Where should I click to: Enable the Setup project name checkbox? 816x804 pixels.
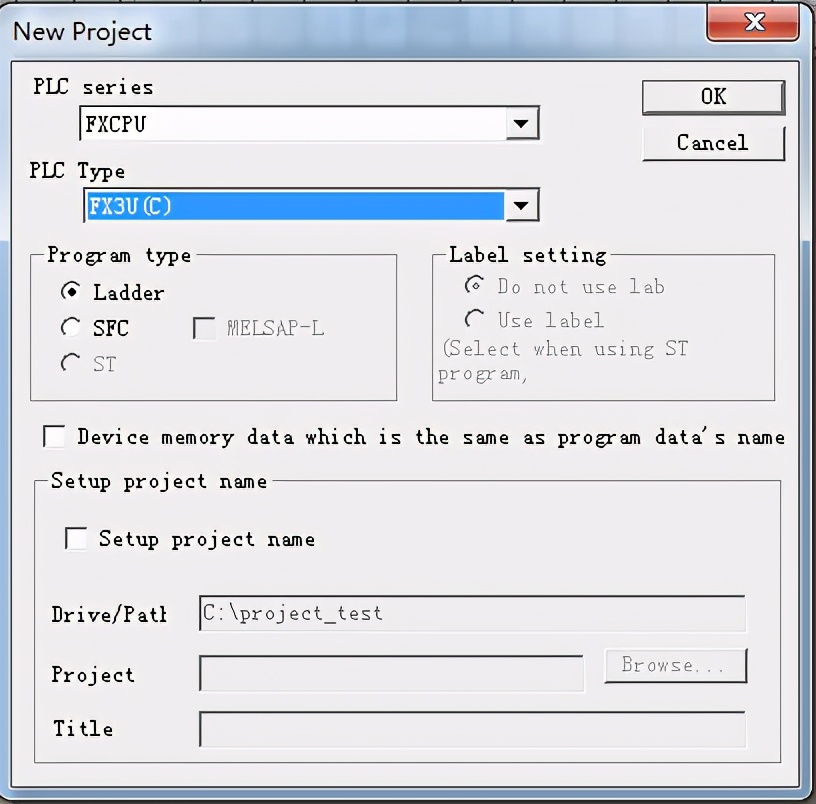(76, 538)
